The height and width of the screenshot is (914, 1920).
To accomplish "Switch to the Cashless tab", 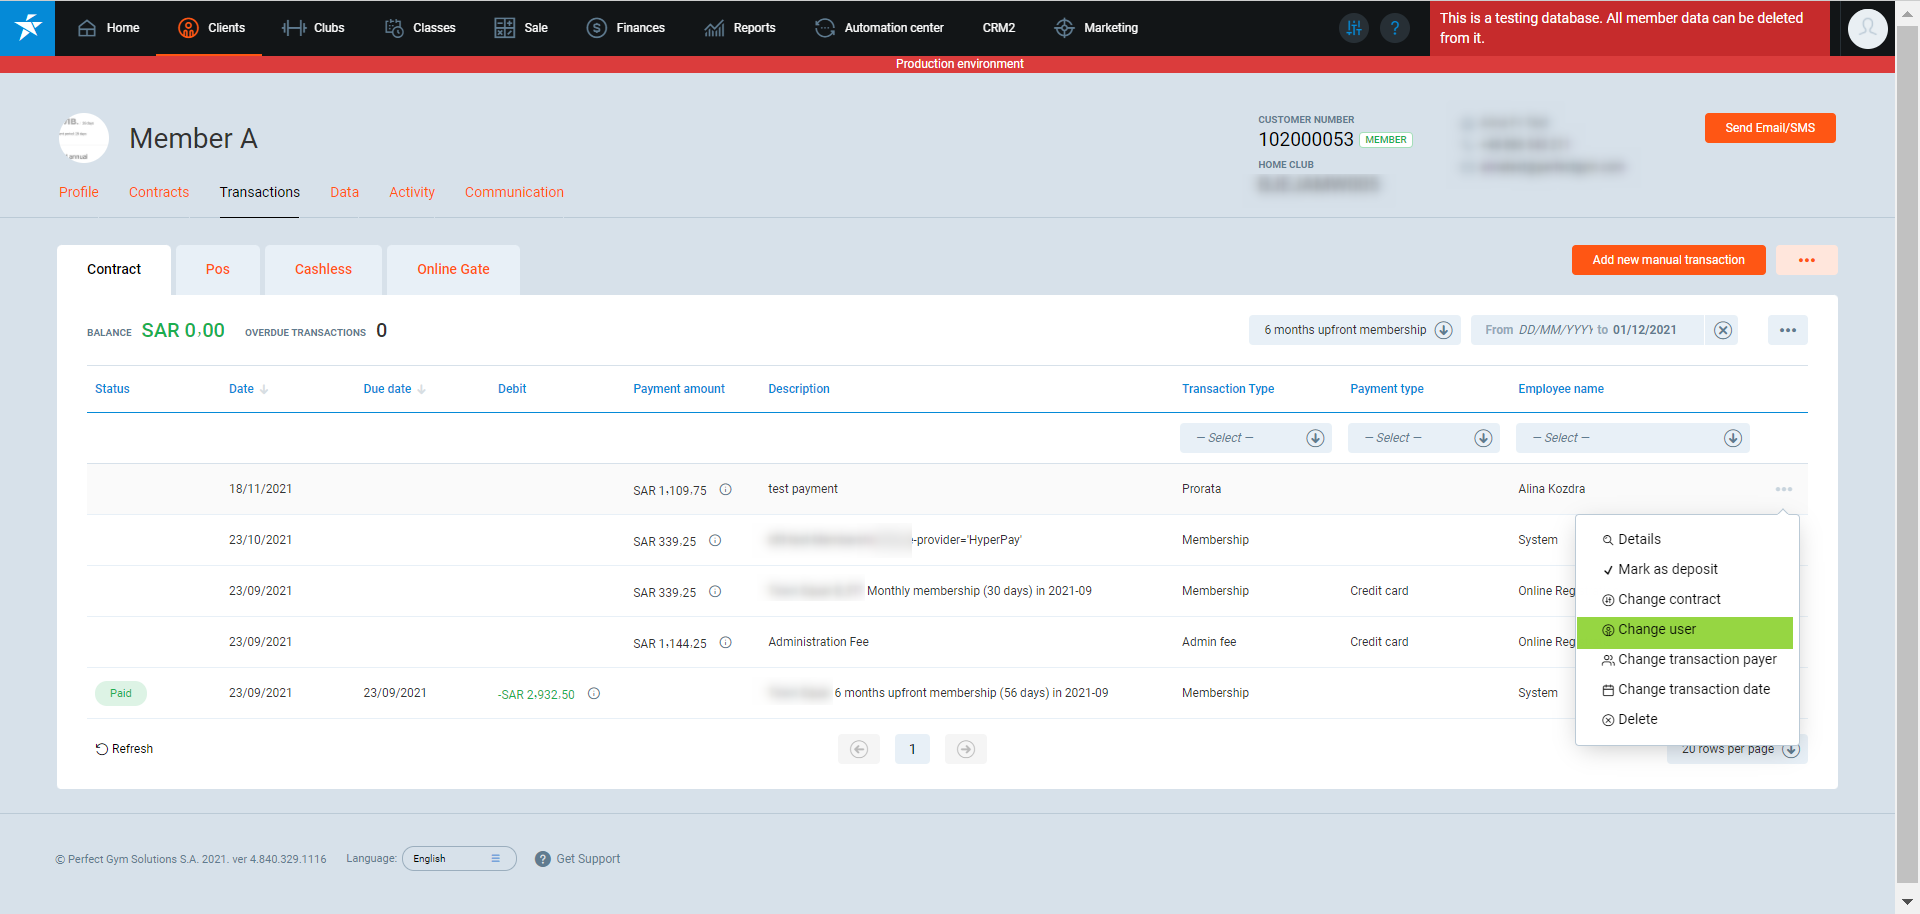I will click(x=323, y=270).
